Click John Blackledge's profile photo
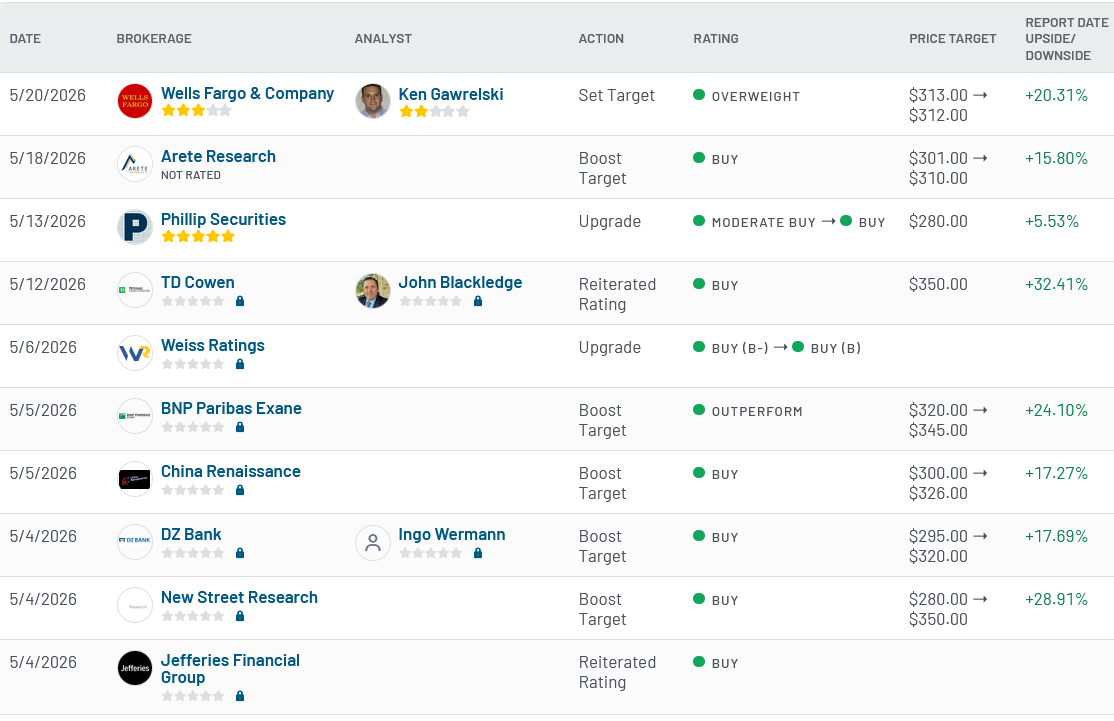 [x=373, y=291]
